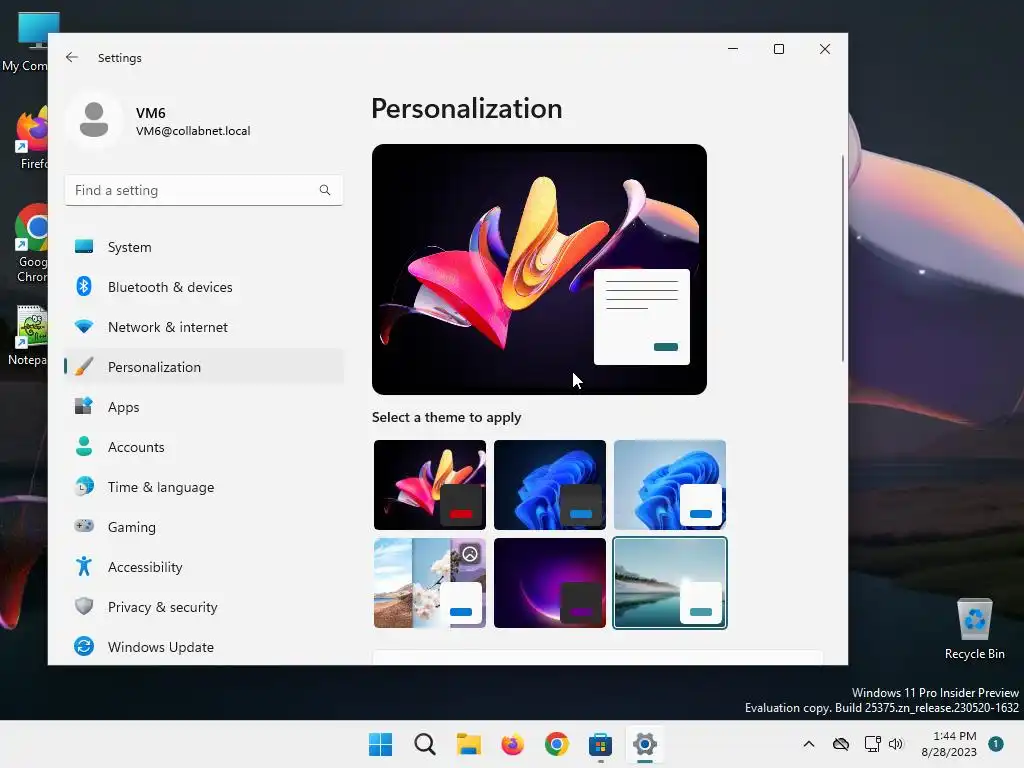This screenshot has width=1024, height=768.
Task: Apply the teal lake landscape theme
Action: click(x=670, y=583)
